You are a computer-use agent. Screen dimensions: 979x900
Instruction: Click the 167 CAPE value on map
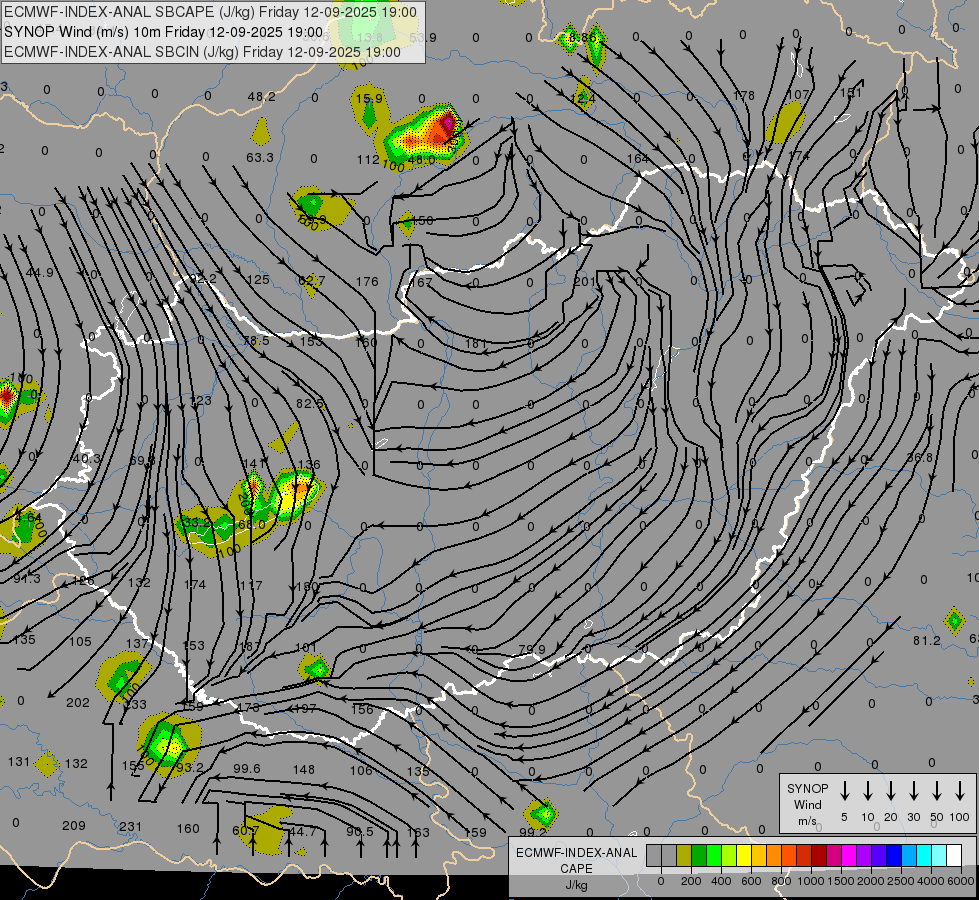pyautogui.click(x=421, y=282)
